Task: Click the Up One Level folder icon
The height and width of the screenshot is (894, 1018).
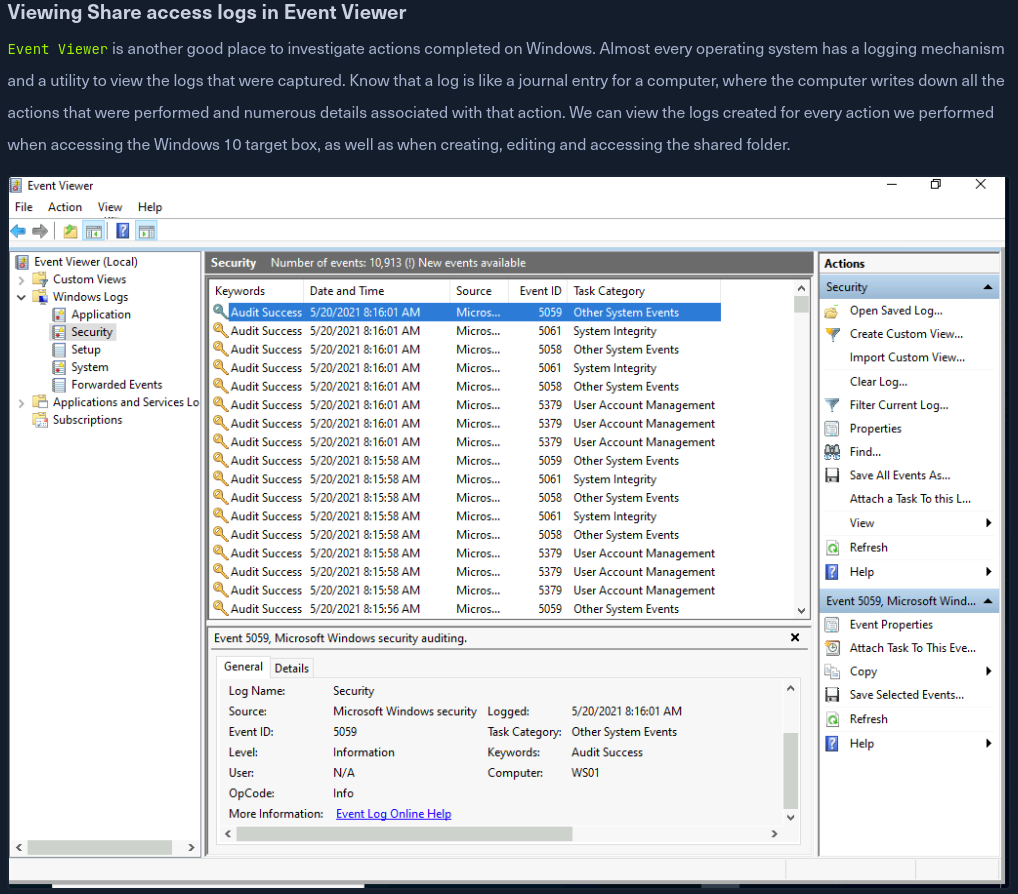Action: [x=70, y=231]
